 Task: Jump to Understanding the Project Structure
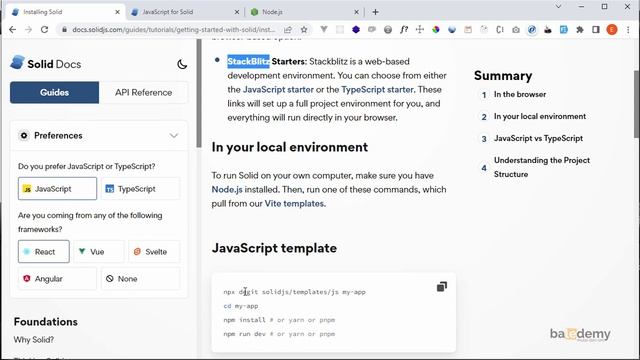pyautogui.click(x=542, y=167)
